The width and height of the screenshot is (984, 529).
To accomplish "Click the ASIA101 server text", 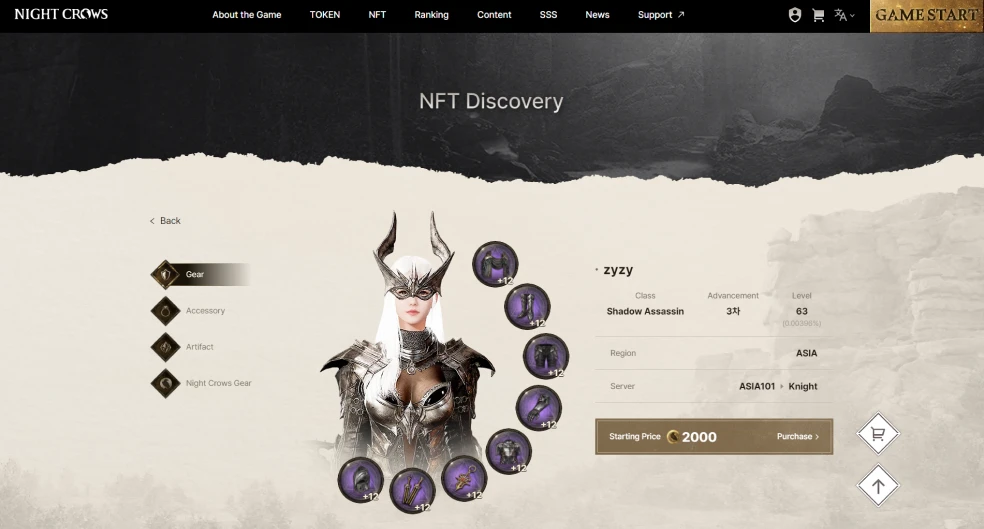I will click(757, 387).
